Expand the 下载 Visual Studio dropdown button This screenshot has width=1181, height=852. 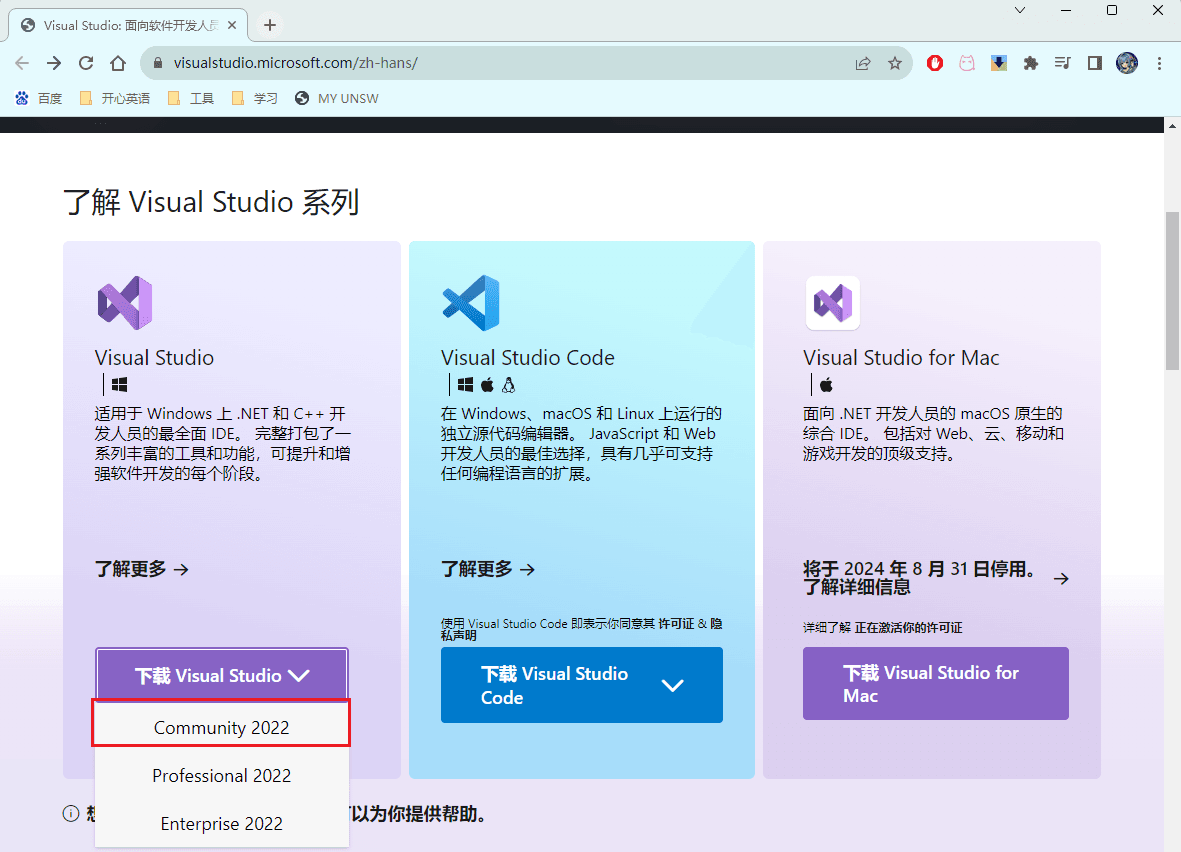click(x=222, y=675)
